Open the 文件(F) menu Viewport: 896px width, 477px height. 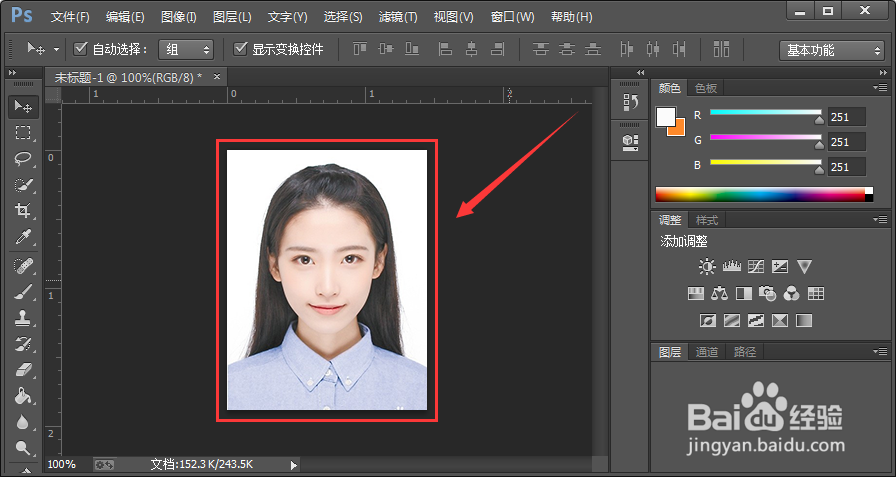point(70,17)
